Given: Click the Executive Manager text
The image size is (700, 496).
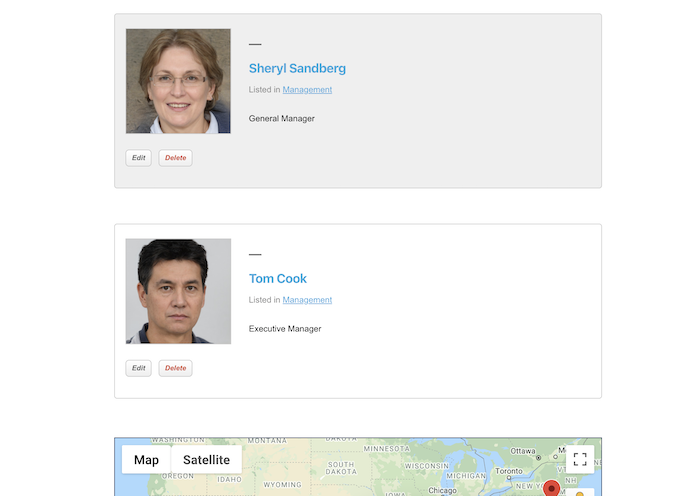Looking at the screenshot, I should pos(285,329).
